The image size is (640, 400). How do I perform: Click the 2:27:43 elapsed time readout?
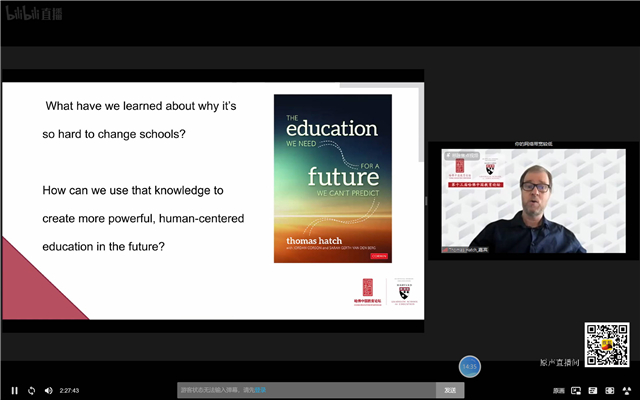pos(69,391)
